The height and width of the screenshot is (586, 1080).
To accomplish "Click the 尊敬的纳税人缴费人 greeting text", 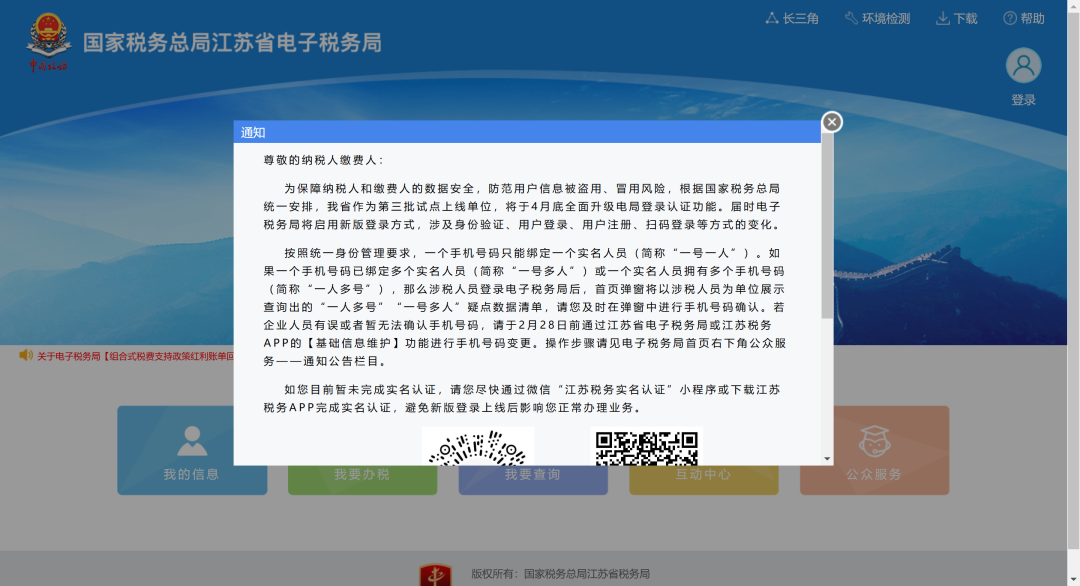I will click(x=323, y=160).
